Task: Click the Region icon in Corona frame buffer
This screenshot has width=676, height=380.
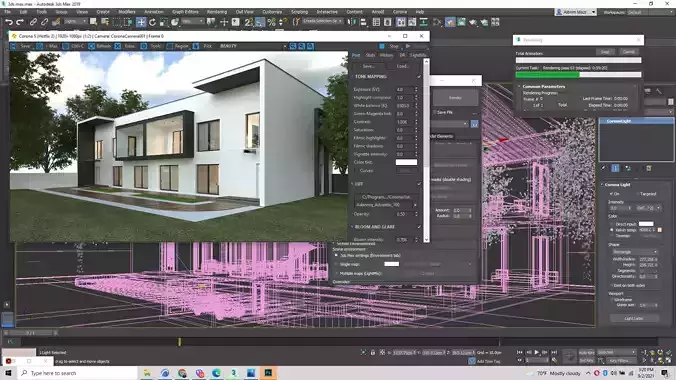Action: [x=170, y=46]
